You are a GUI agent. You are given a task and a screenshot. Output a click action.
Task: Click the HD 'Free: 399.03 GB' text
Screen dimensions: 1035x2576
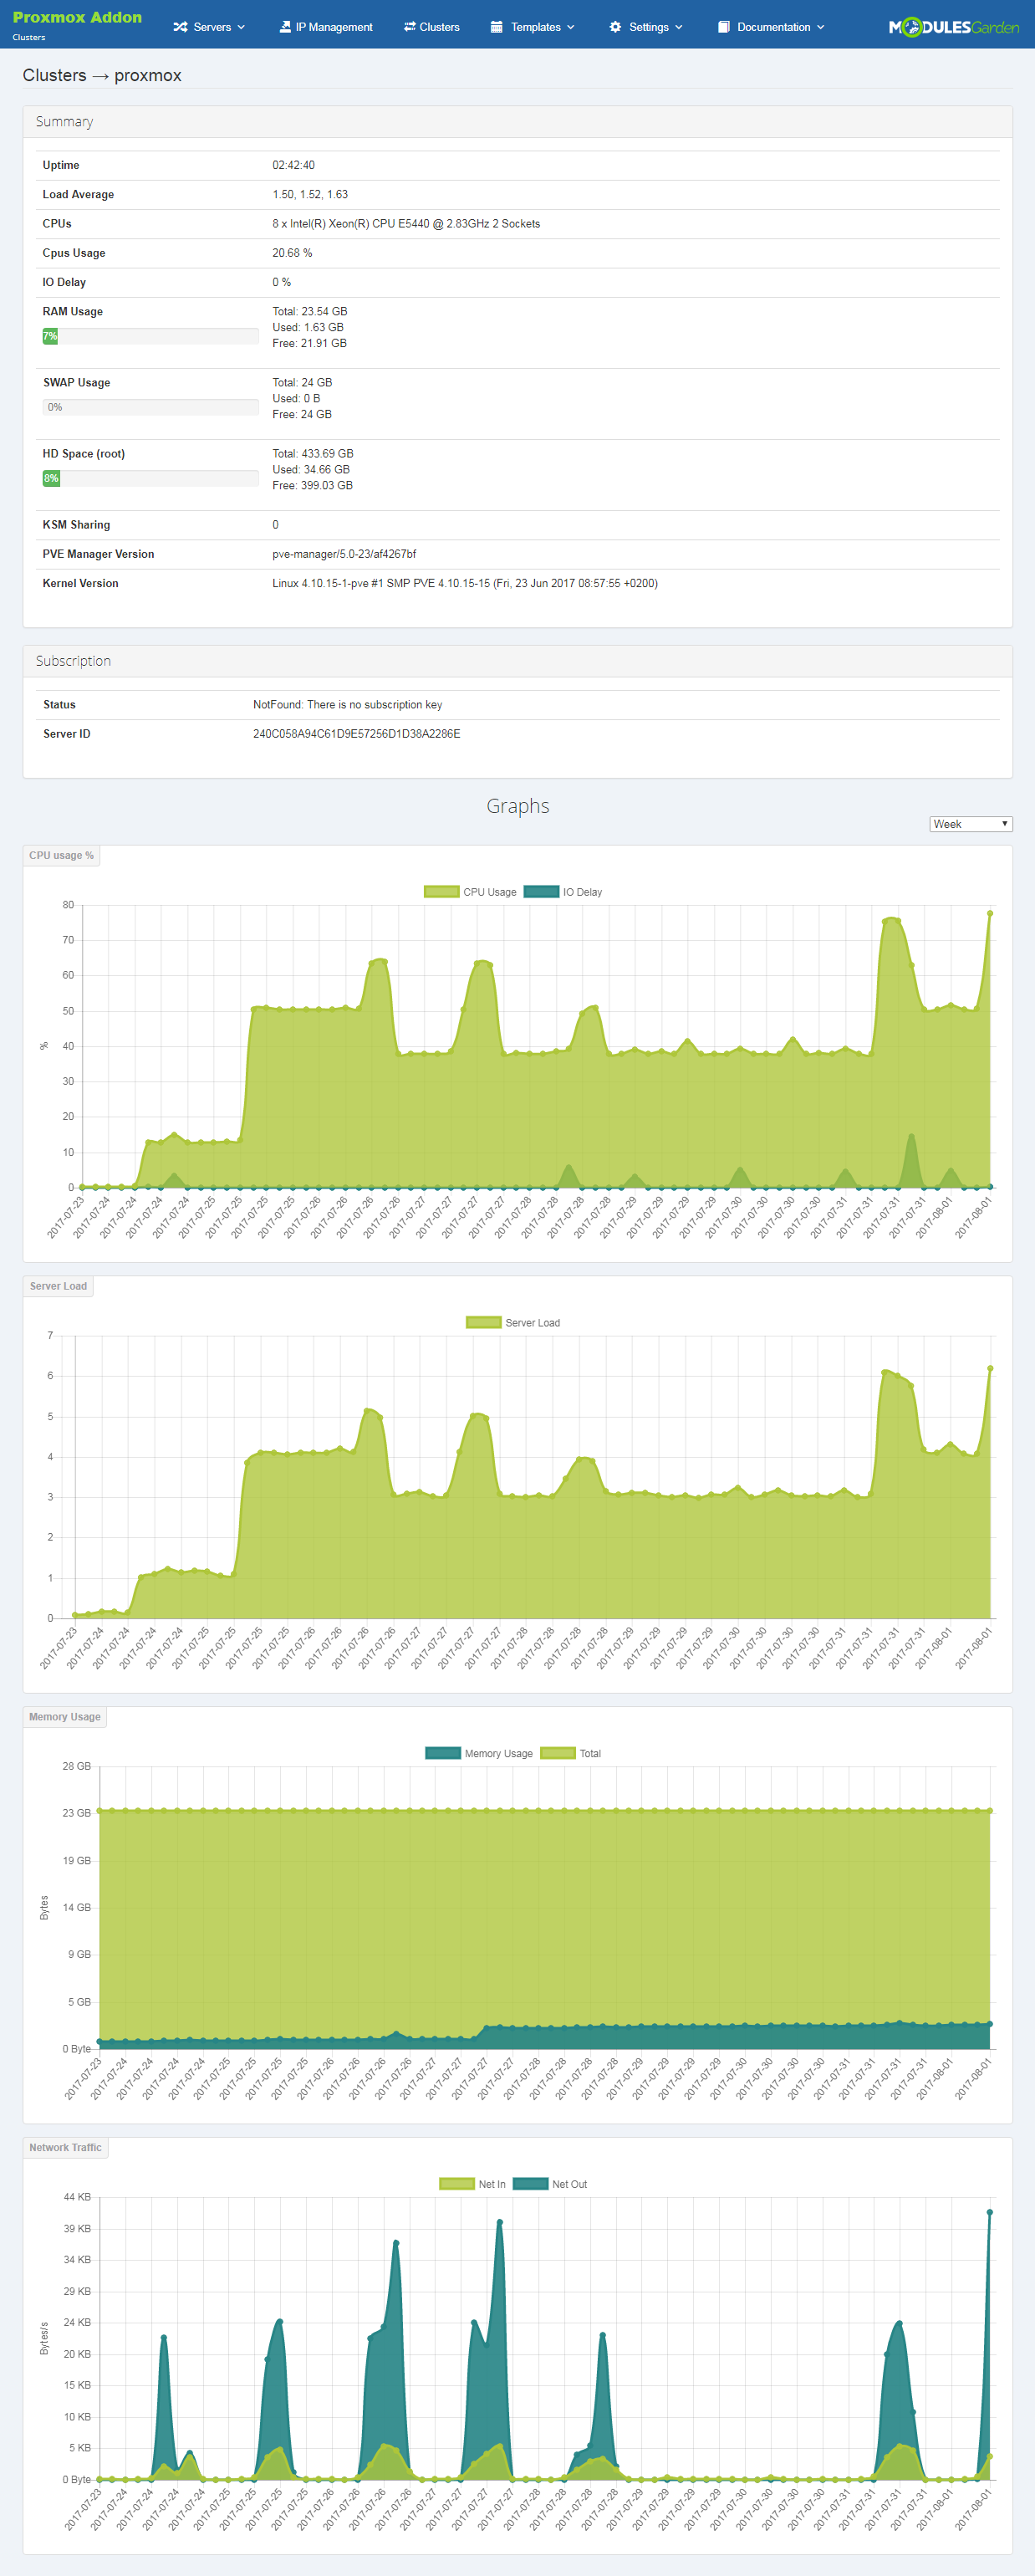312,485
